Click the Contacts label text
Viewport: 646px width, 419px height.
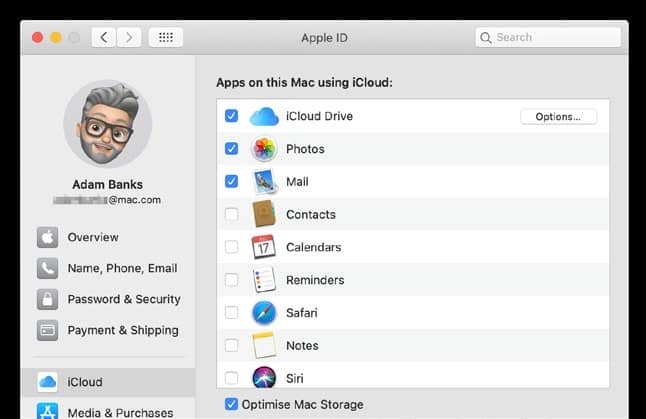click(x=311, y=215)
